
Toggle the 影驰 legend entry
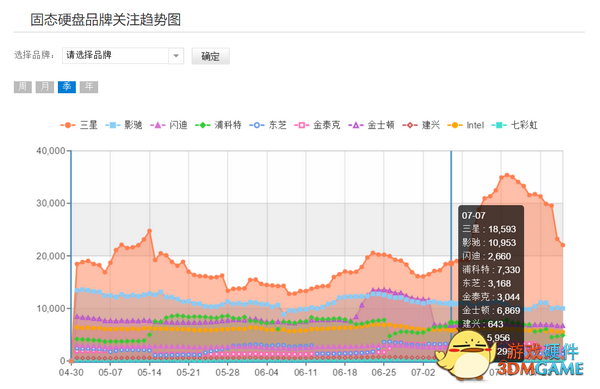click(124, 125)
